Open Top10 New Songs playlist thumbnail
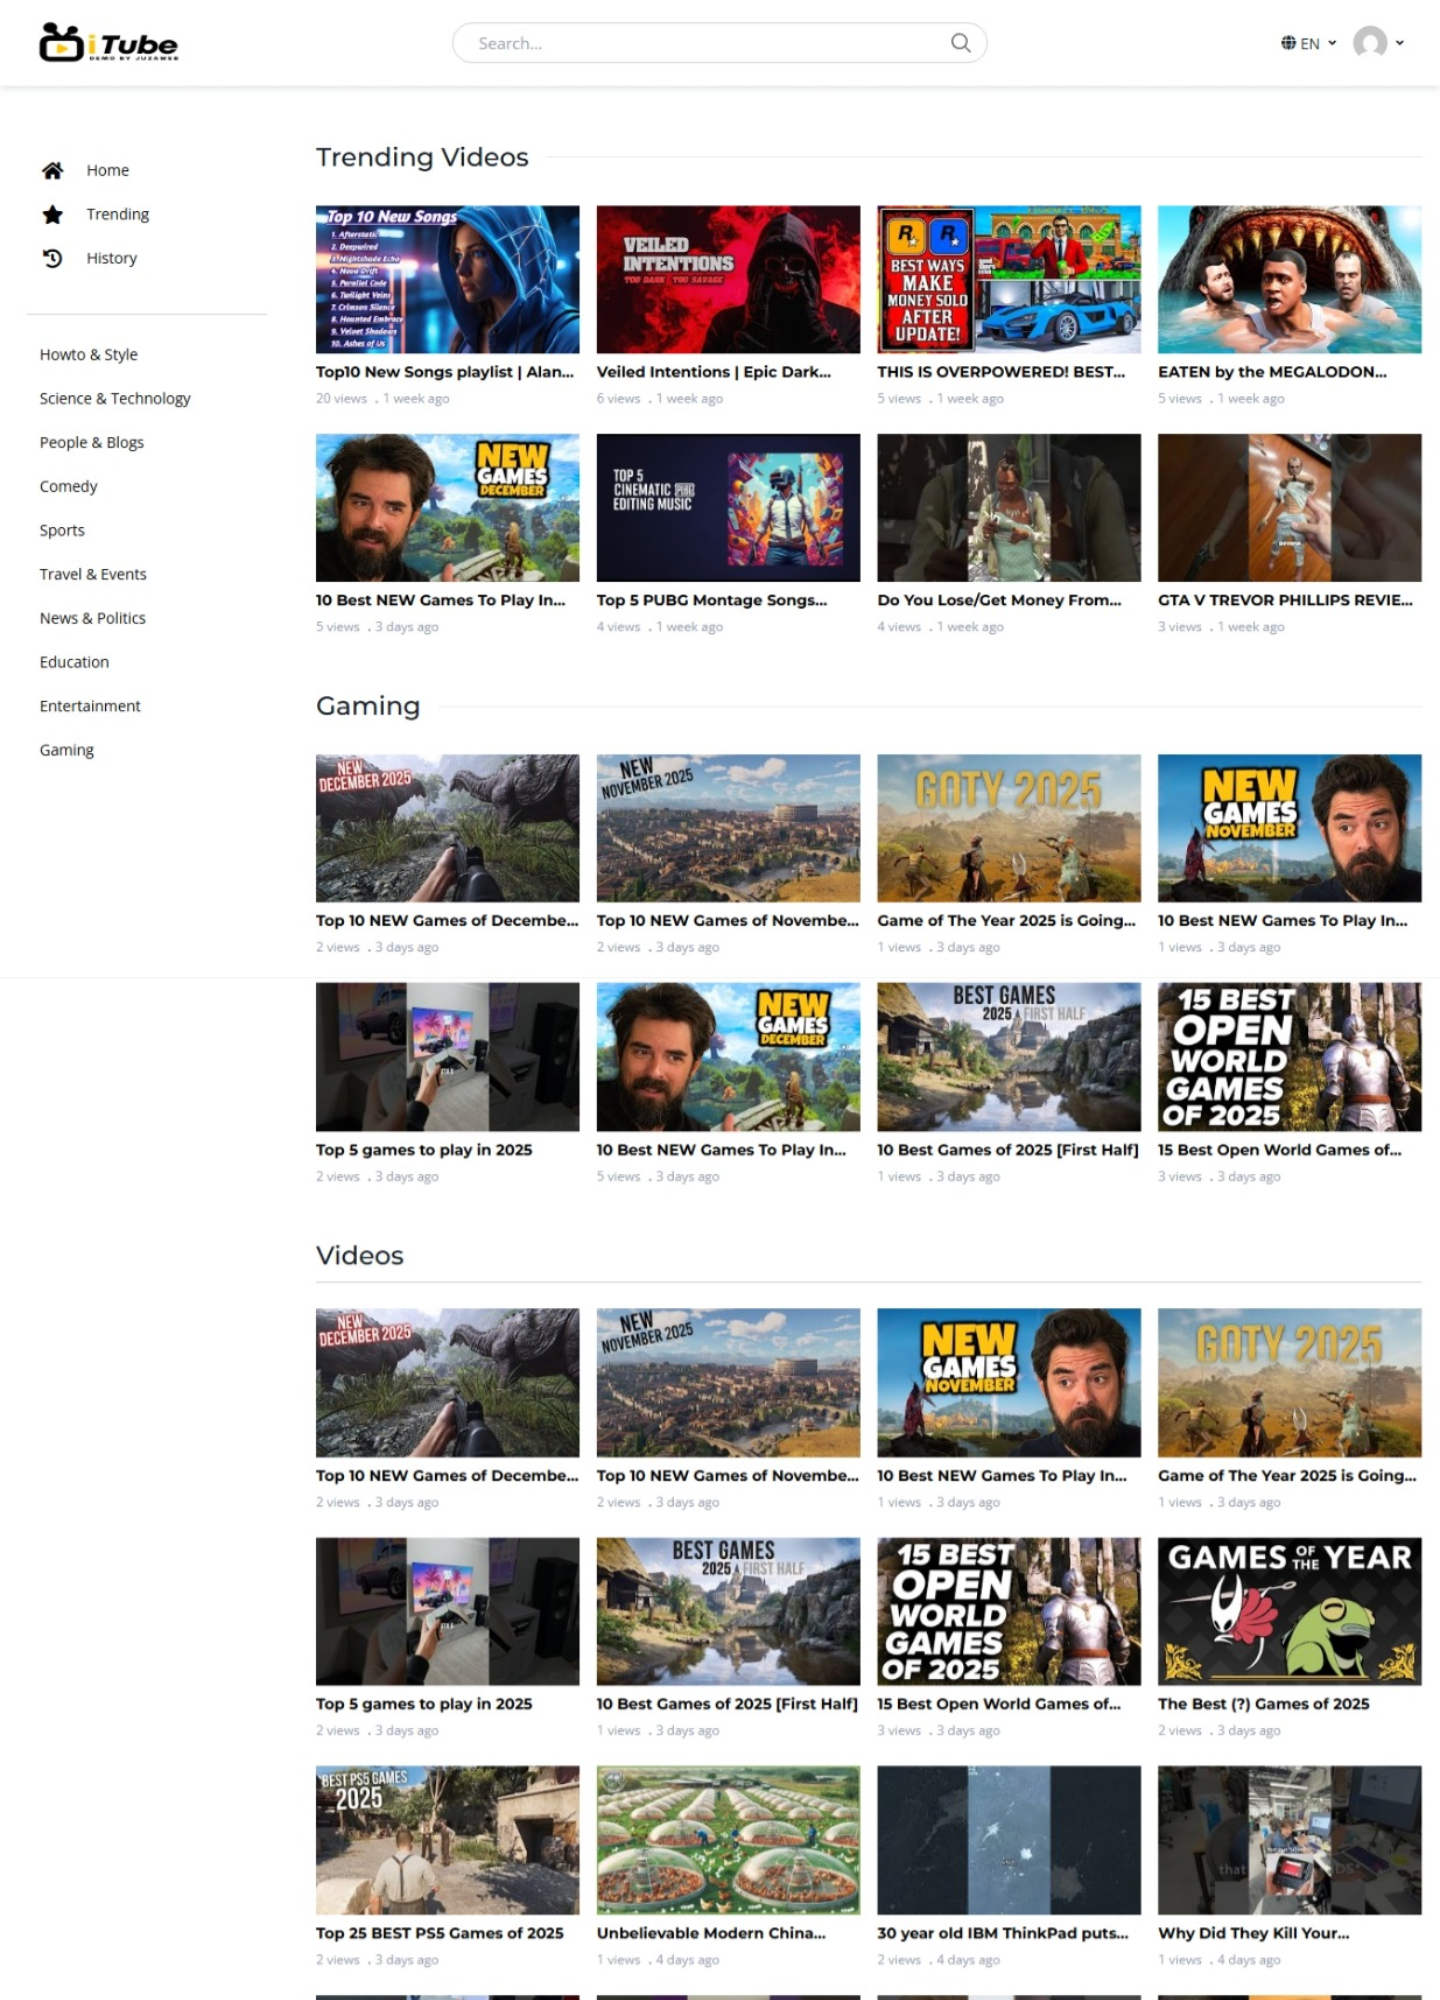1440x2000 pixels. tap(447, 279)
